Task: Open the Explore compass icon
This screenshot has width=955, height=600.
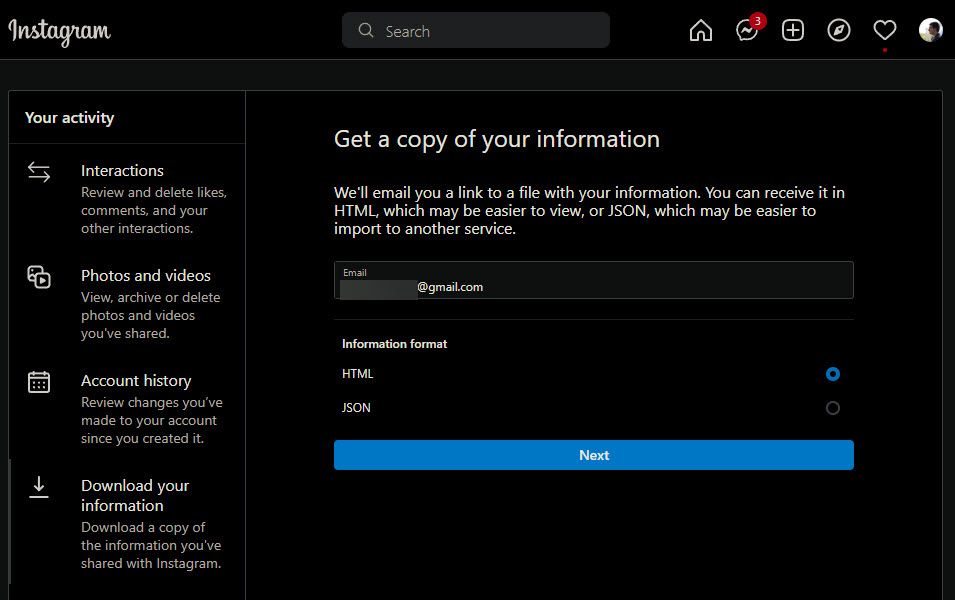Action: [x=839, y=31]
